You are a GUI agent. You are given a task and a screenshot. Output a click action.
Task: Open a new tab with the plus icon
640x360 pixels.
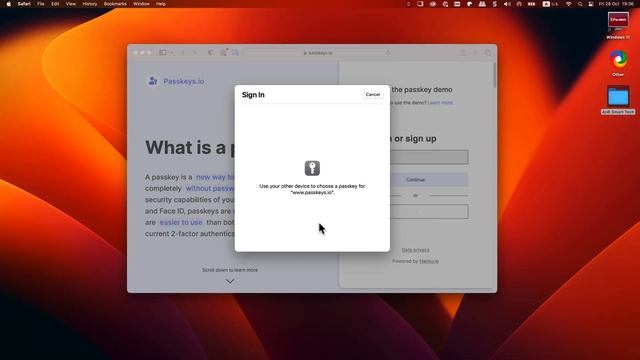475,53
